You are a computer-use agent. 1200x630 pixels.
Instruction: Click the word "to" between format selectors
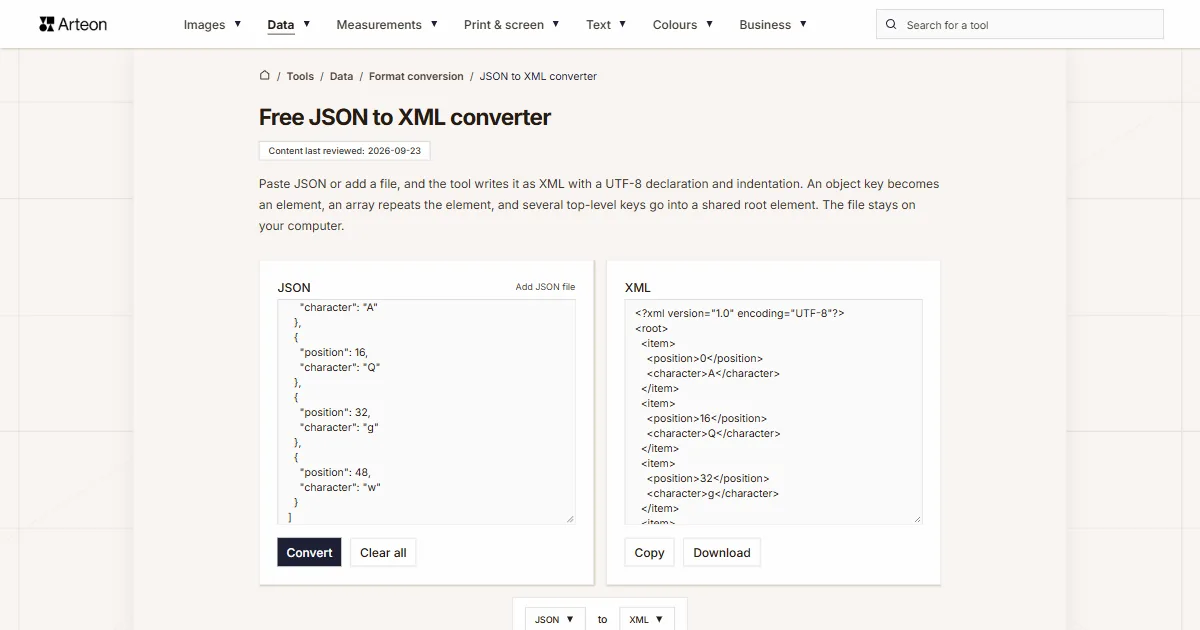(x=602, y=619)
